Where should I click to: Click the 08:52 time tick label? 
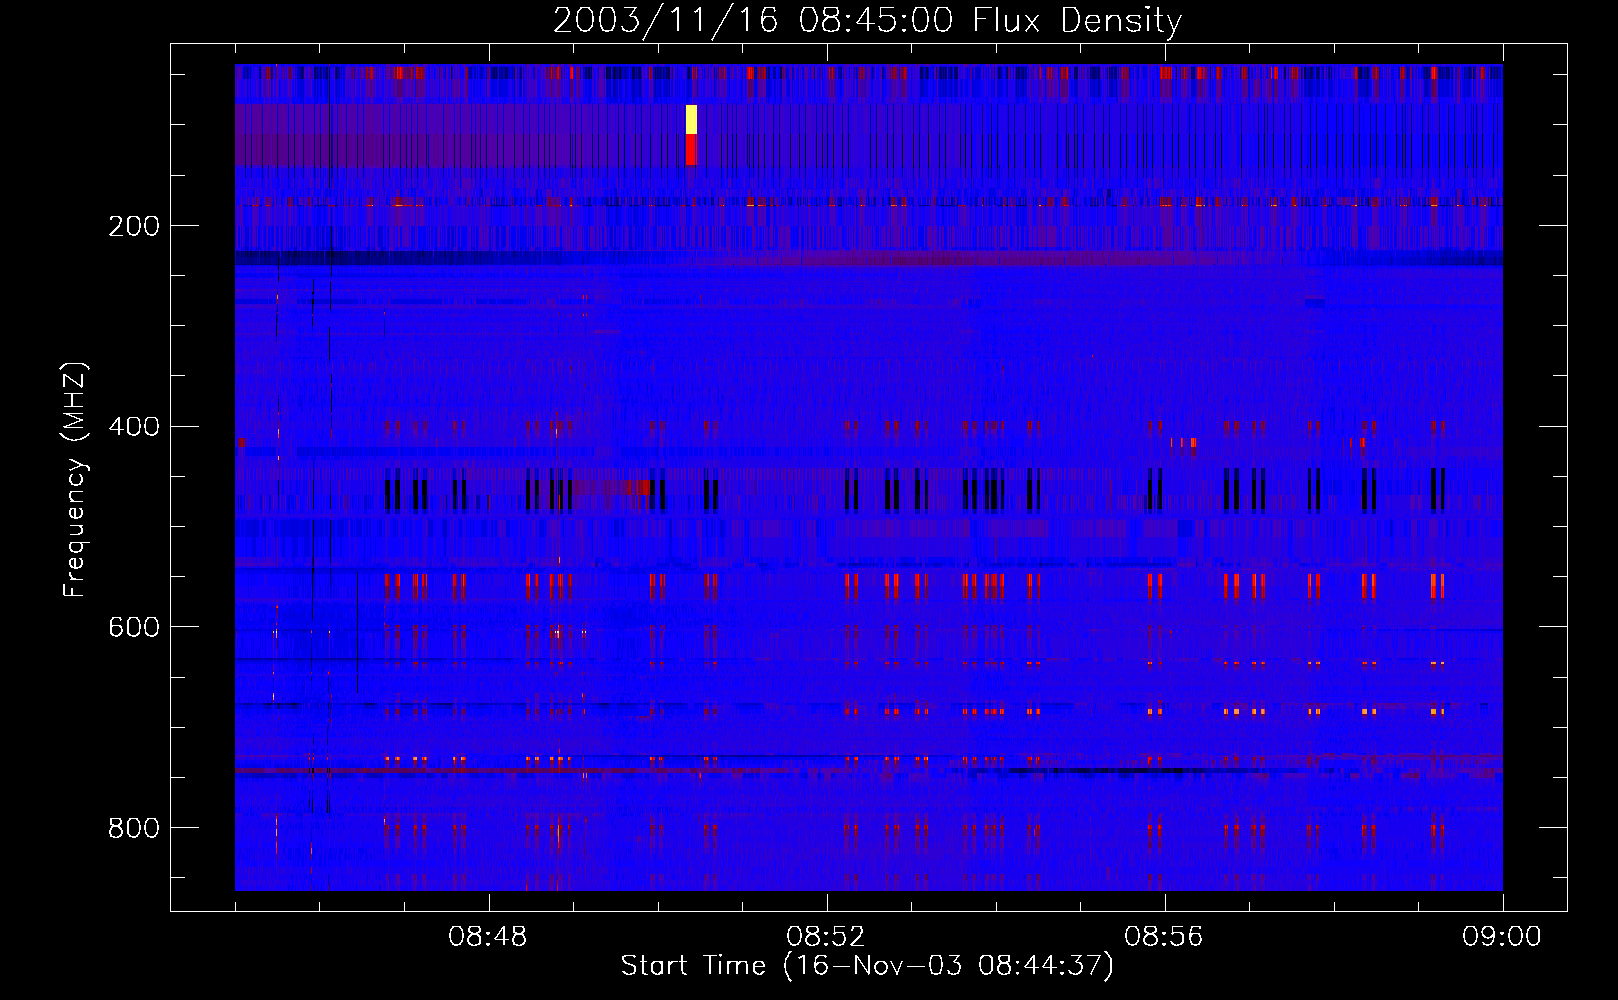coord(826,937)
